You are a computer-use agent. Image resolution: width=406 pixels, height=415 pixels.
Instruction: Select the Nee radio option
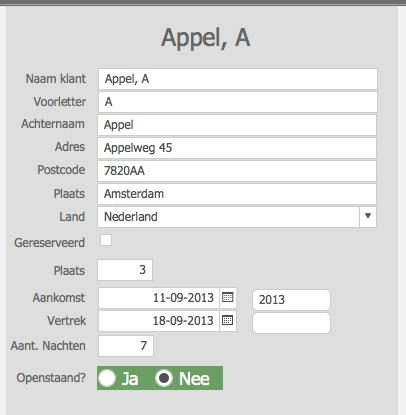pyautogui.click(x=164, y=378)
